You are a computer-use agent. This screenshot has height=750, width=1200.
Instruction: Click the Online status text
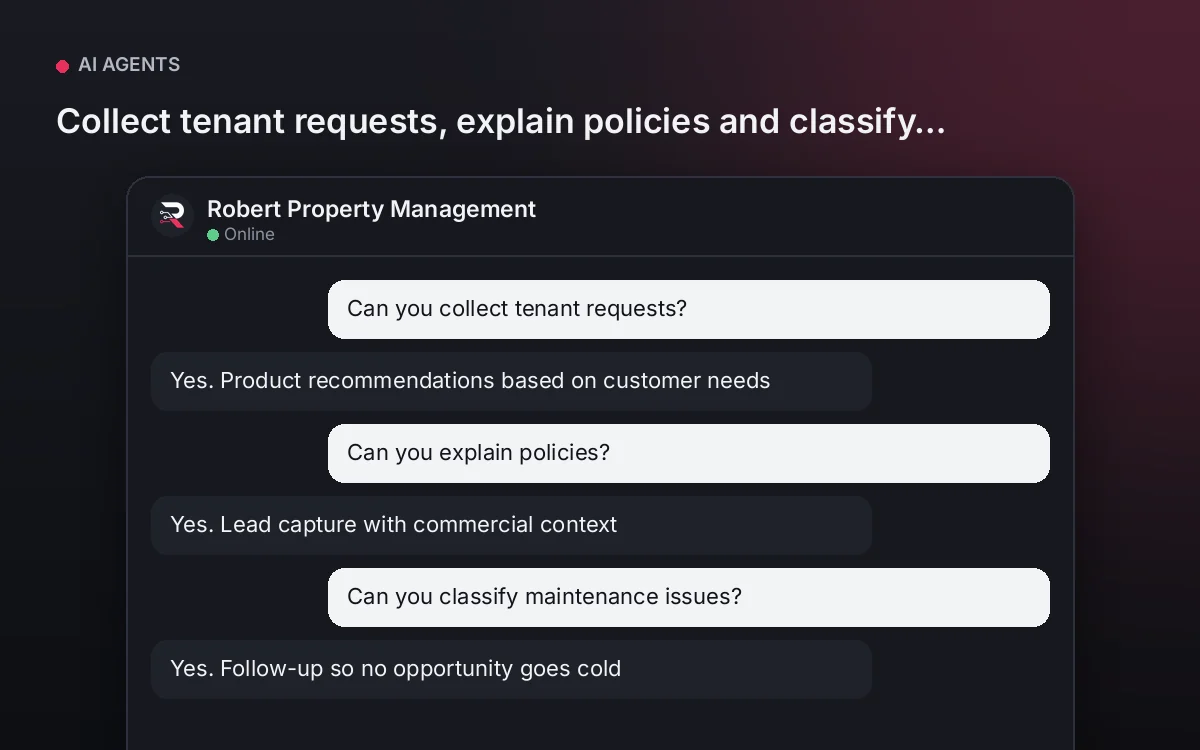(249, 234)
